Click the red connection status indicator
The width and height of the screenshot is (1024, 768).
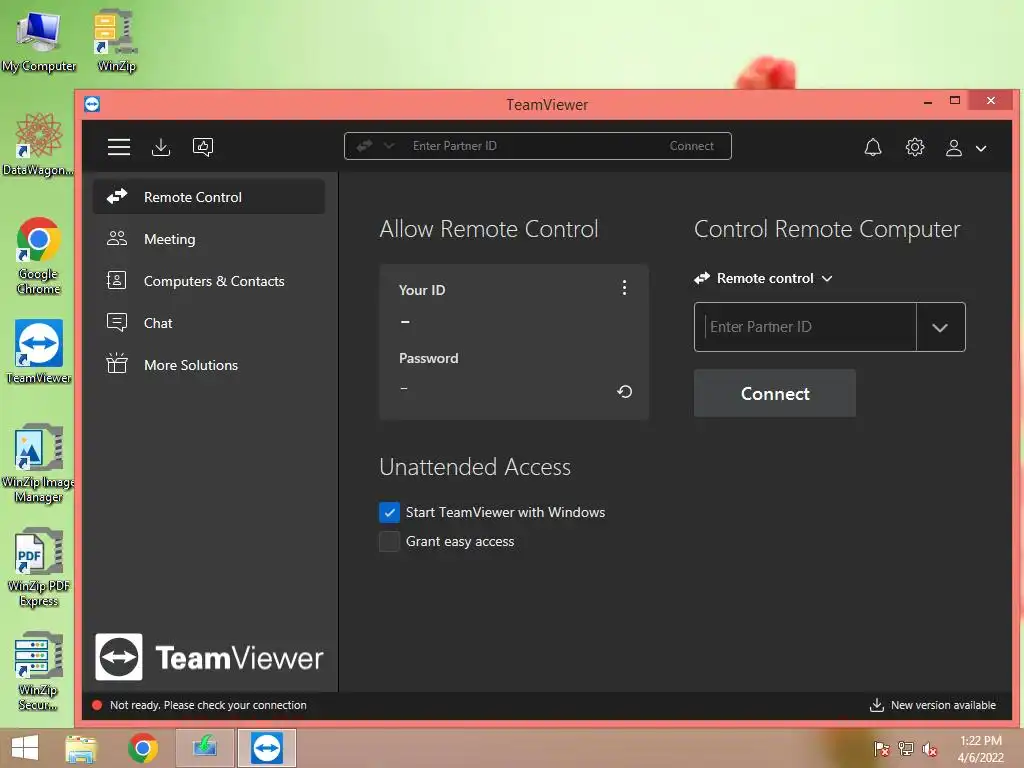[97, 705]
